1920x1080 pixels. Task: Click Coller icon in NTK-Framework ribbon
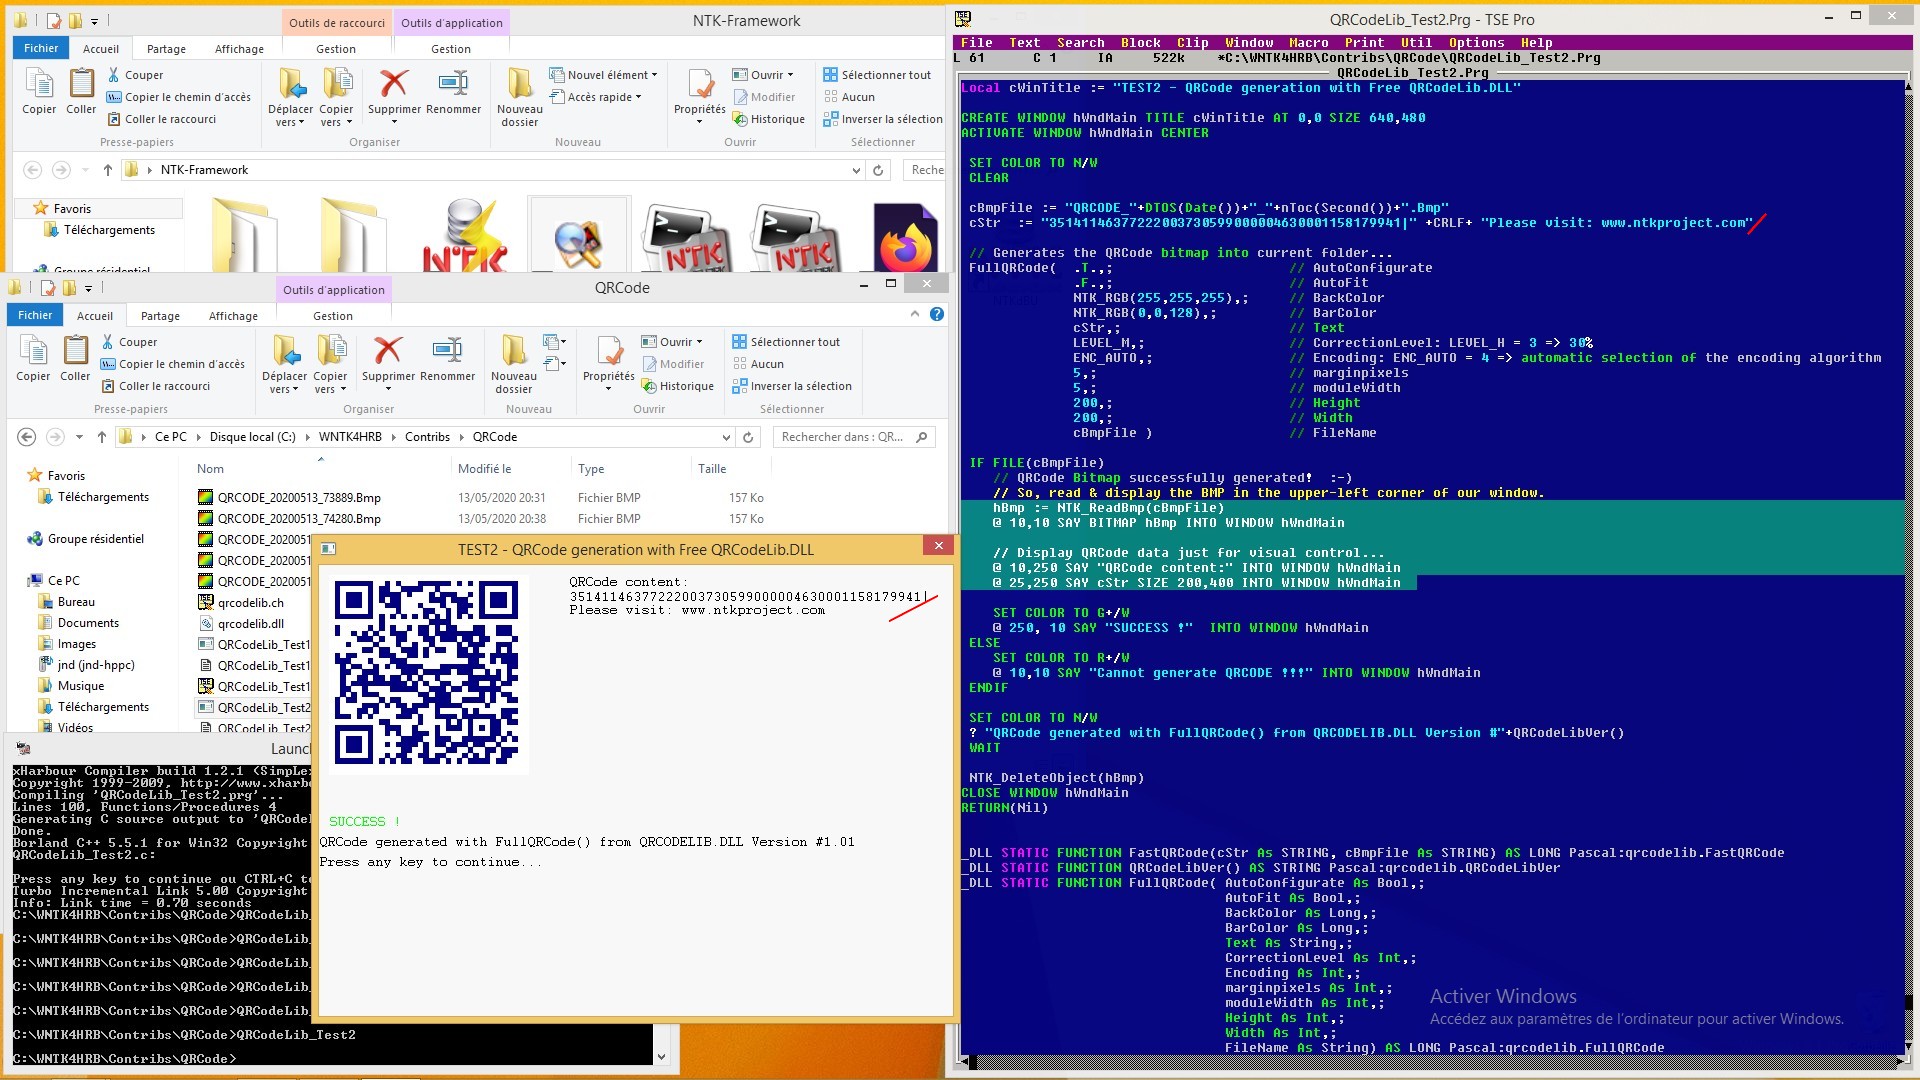tap(81, 91)
